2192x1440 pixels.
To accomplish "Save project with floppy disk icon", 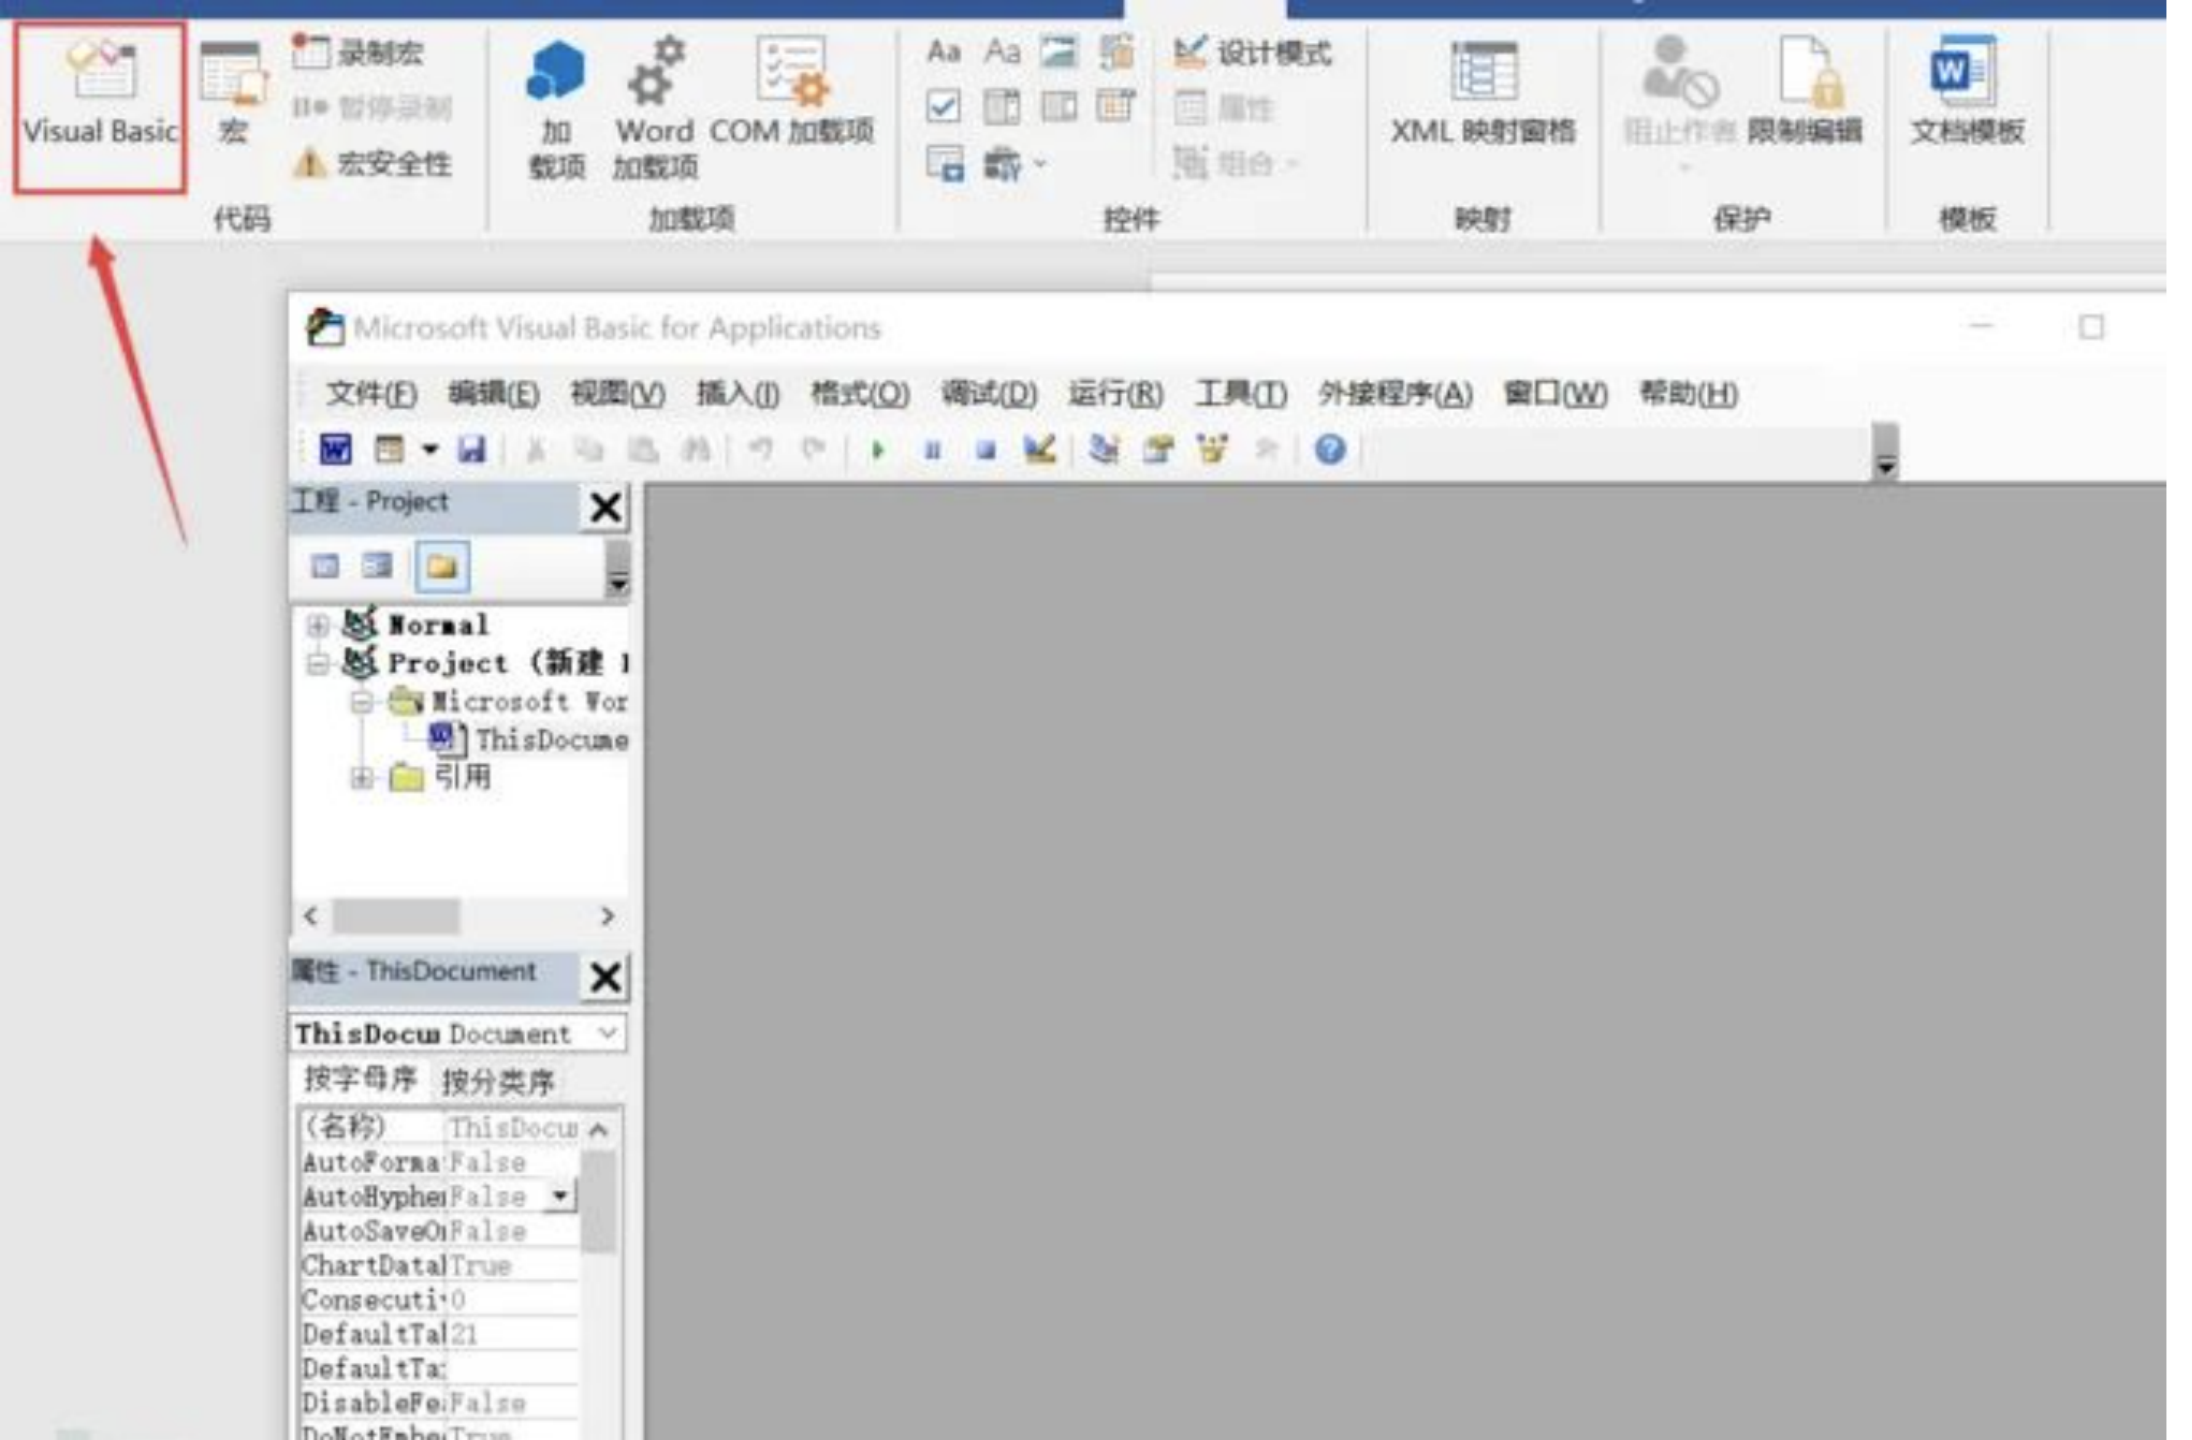I will [471, 450].
